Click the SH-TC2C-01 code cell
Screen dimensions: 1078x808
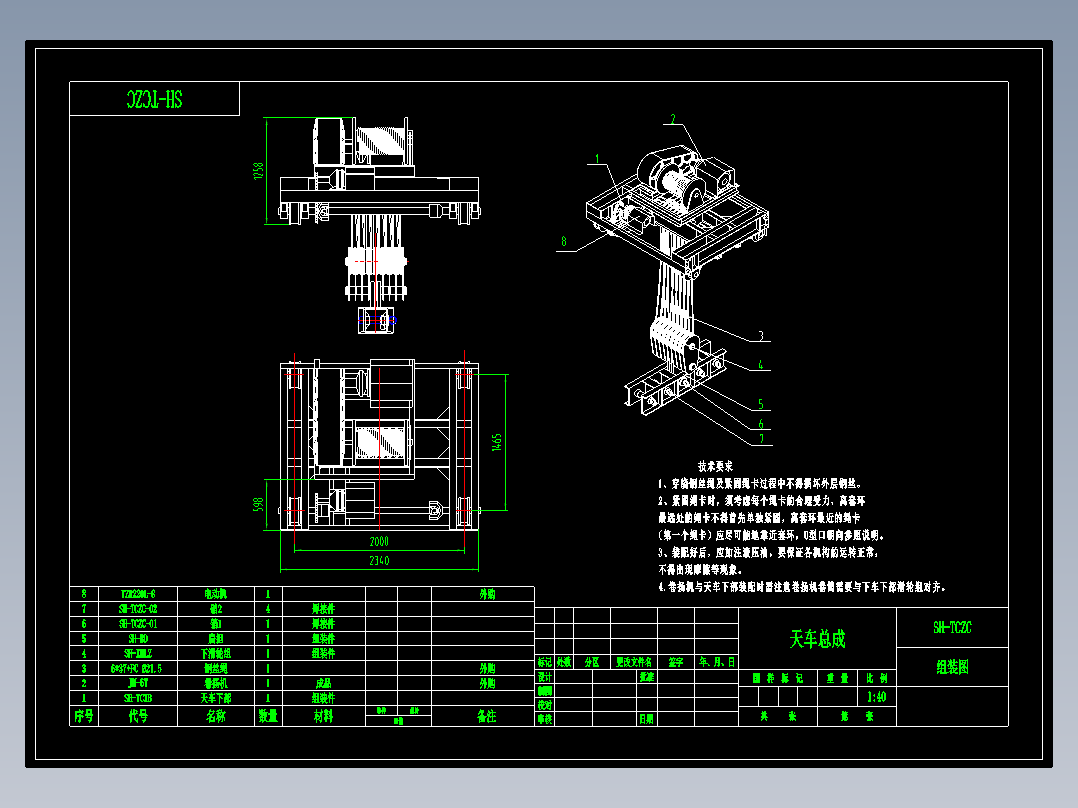click(138, 624)
